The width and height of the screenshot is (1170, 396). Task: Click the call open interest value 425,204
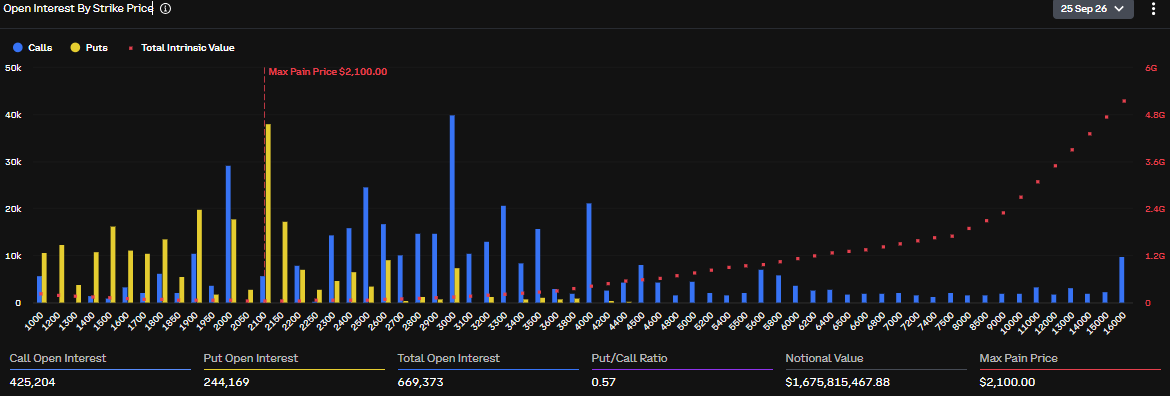tap(32, 383)
